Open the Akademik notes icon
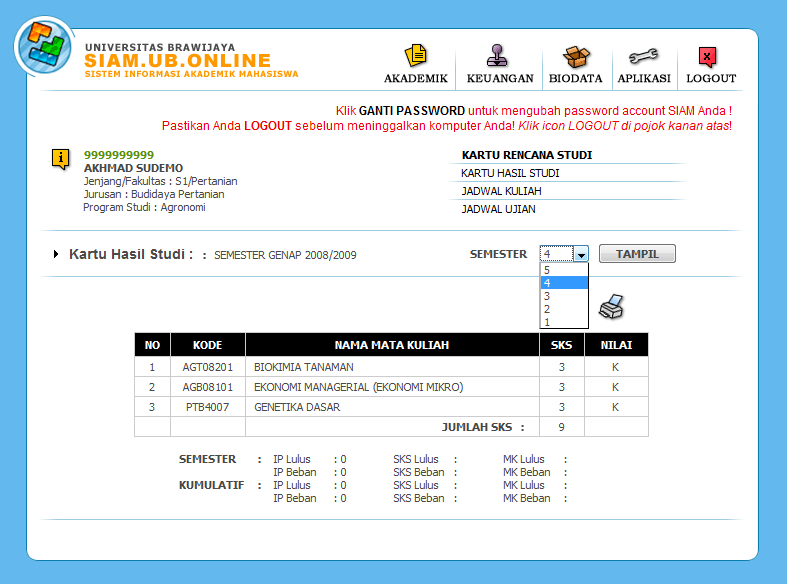 click(416, 55)
